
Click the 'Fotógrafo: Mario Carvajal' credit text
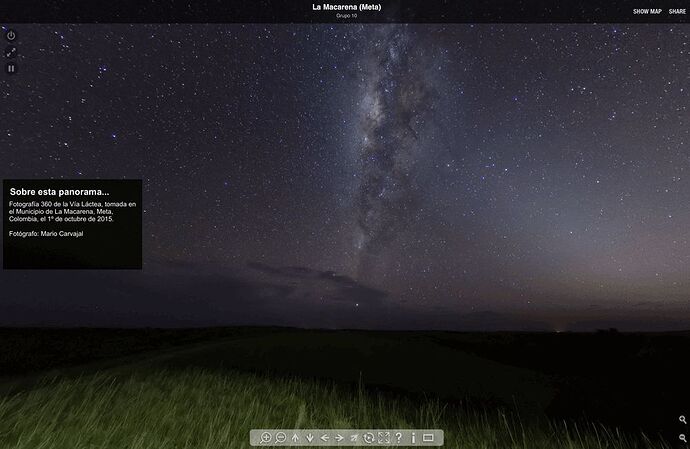46,234
